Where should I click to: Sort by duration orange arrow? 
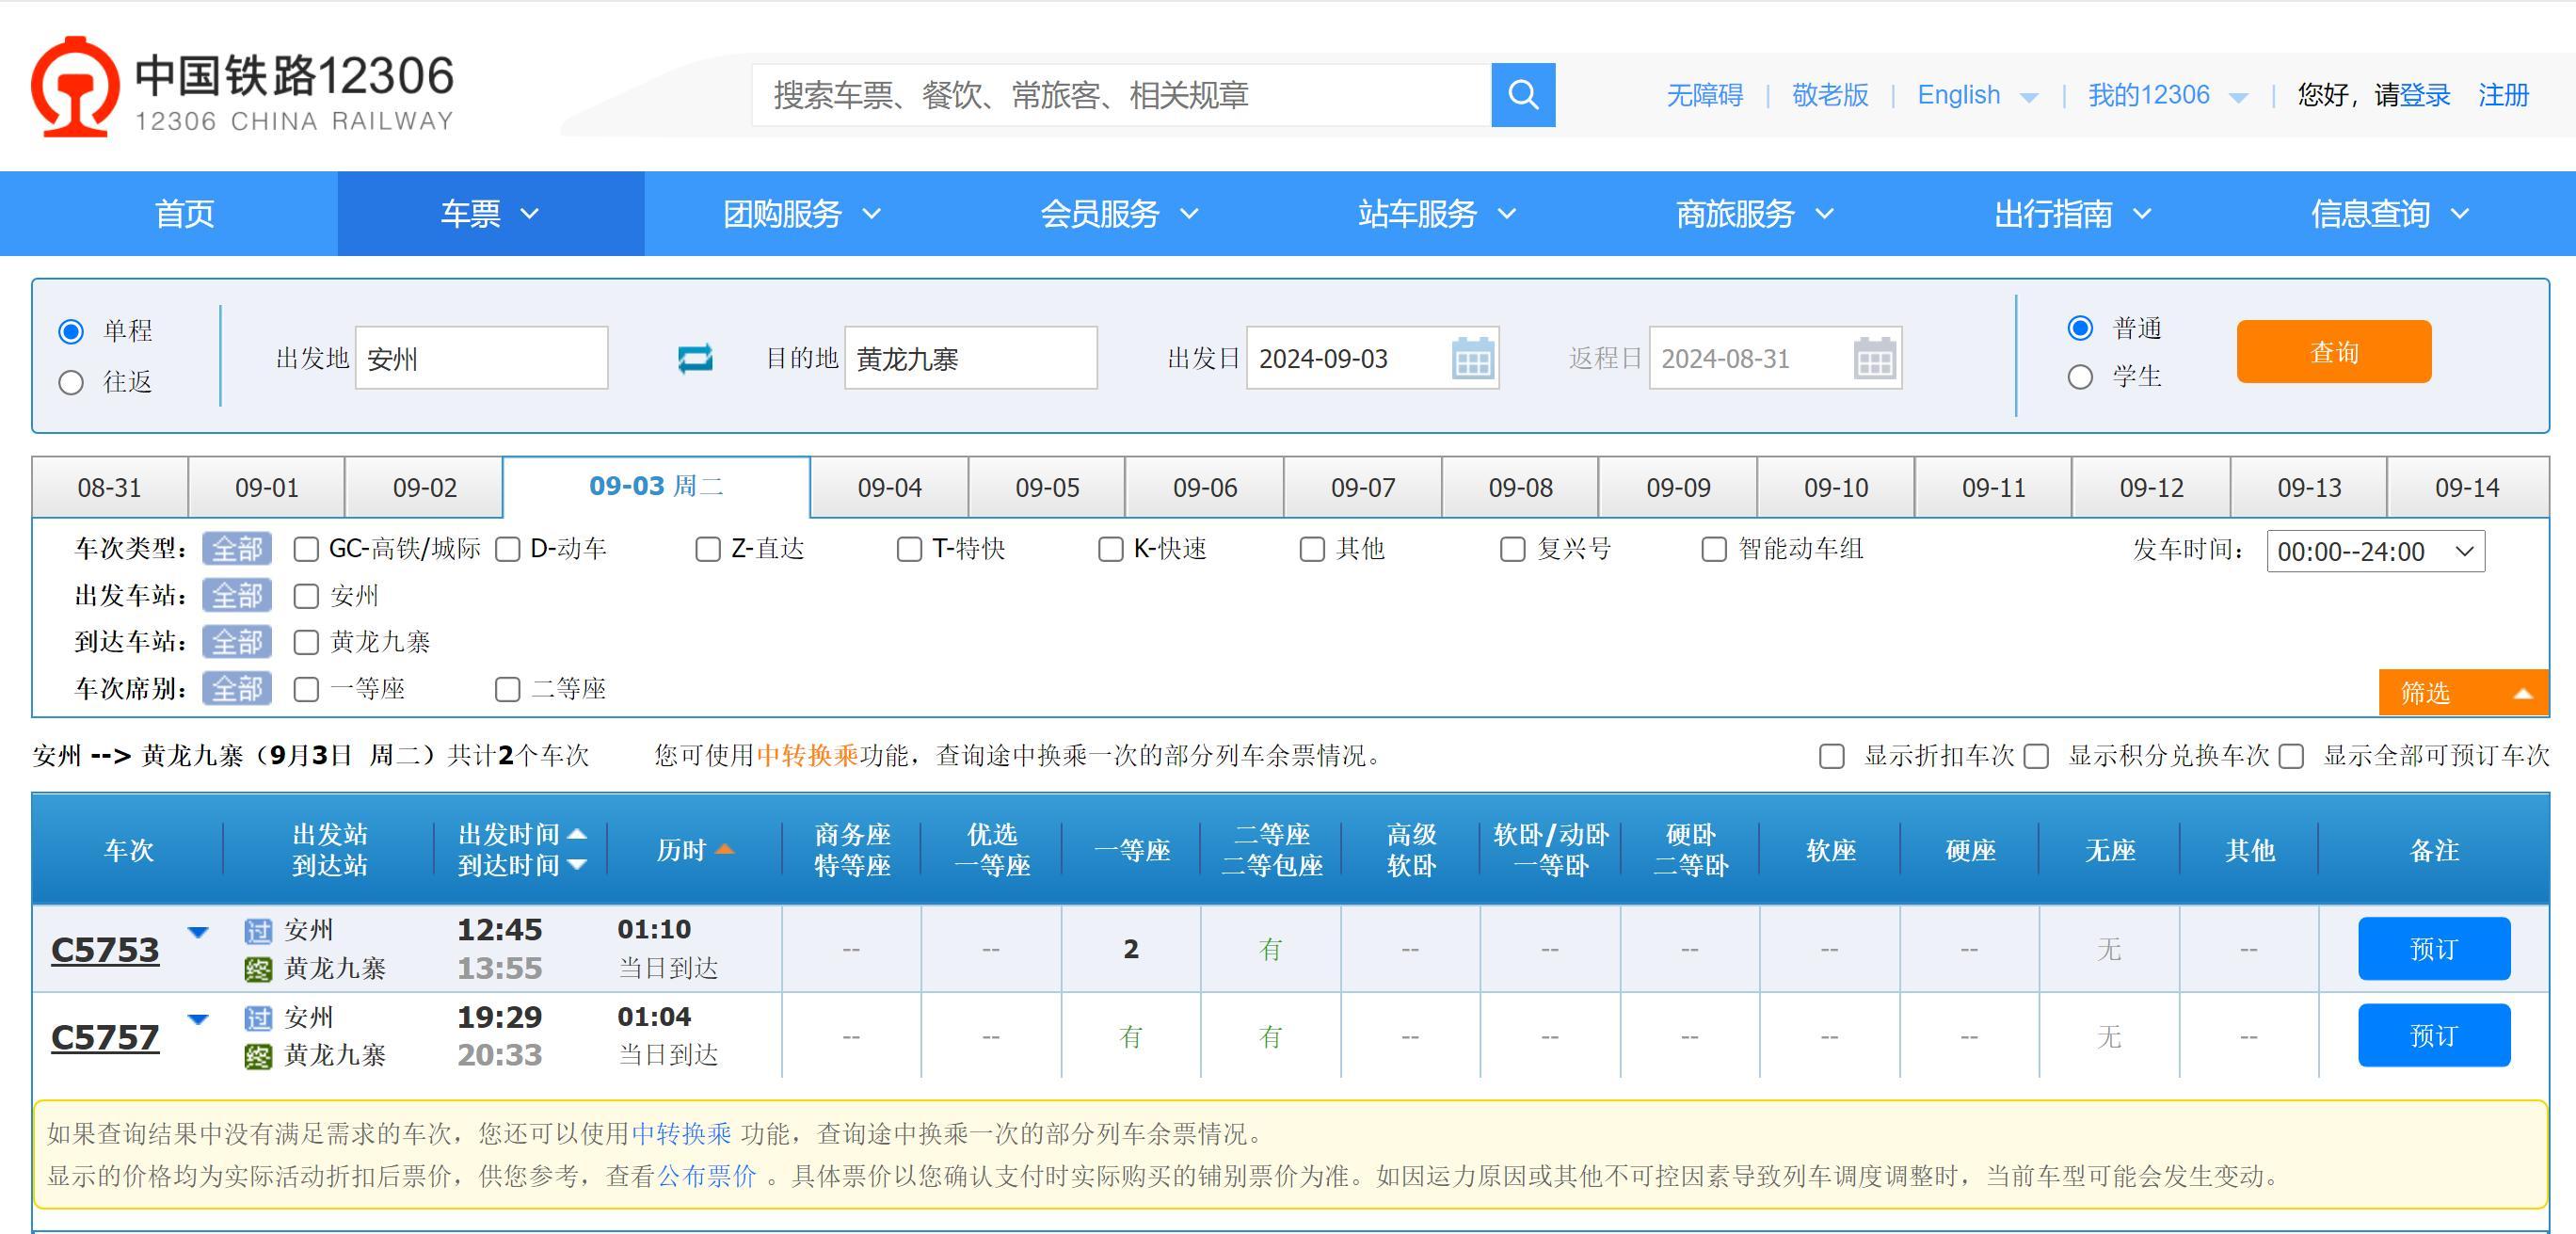725,850
